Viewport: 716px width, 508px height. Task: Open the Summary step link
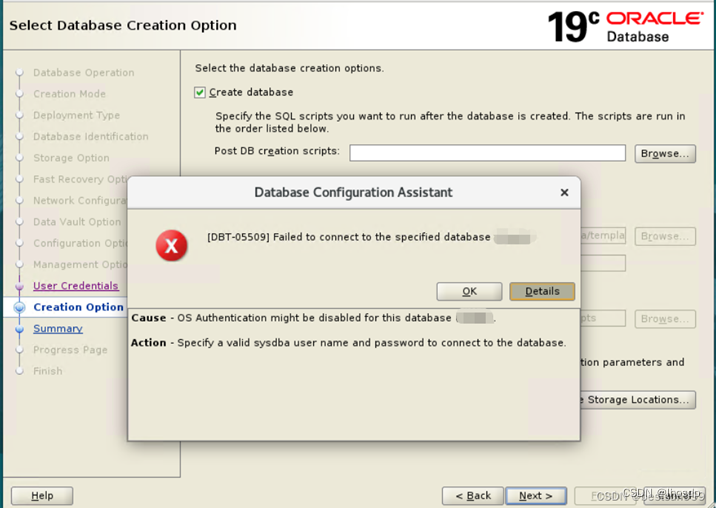click(58, 328)
